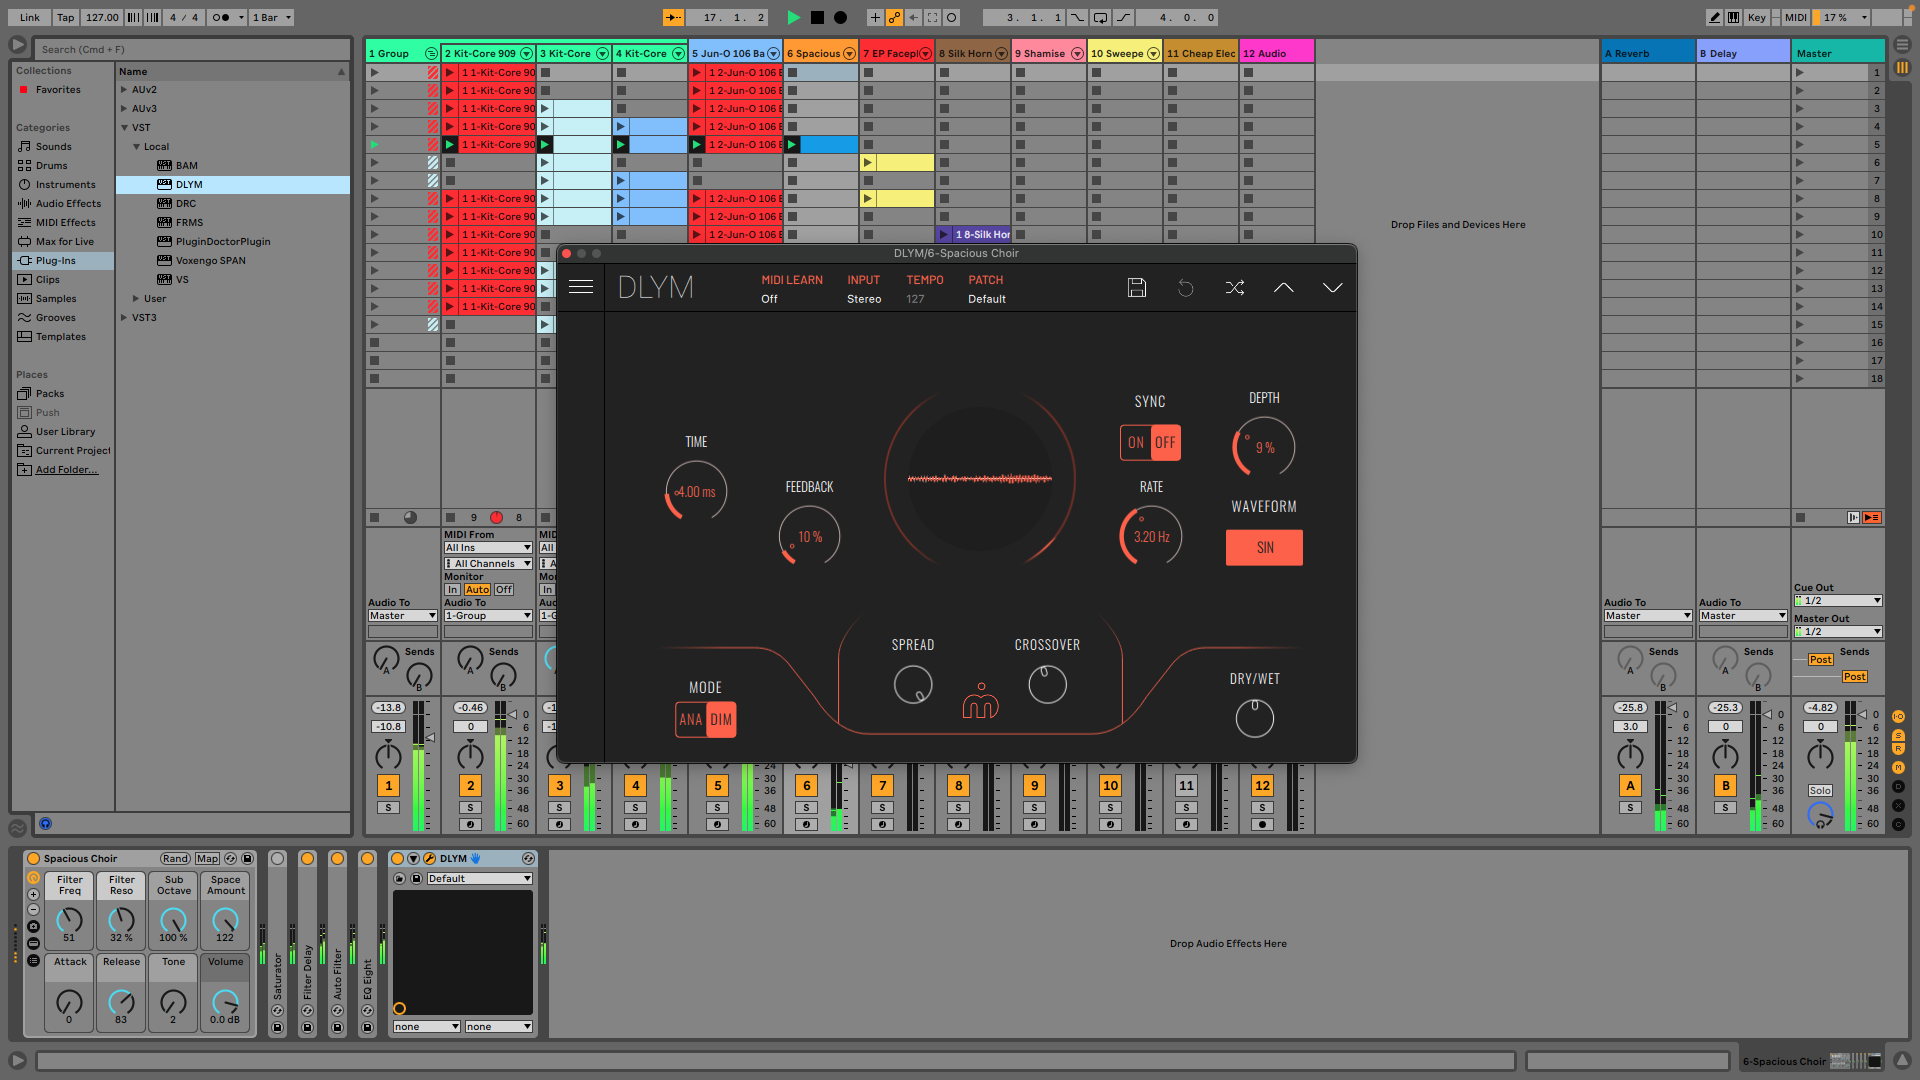Toggle the metronome button
Image resolution: width=1920 pixels, height=1080 pixels.
pyautogui.click(x=221, y=17)
